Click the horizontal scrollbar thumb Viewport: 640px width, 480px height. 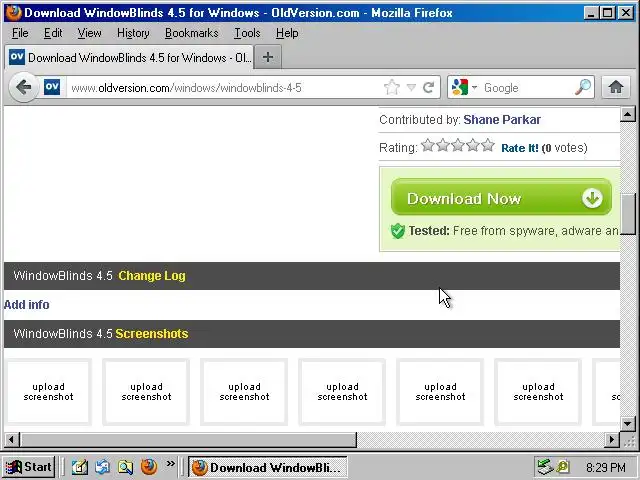[188, 440]
